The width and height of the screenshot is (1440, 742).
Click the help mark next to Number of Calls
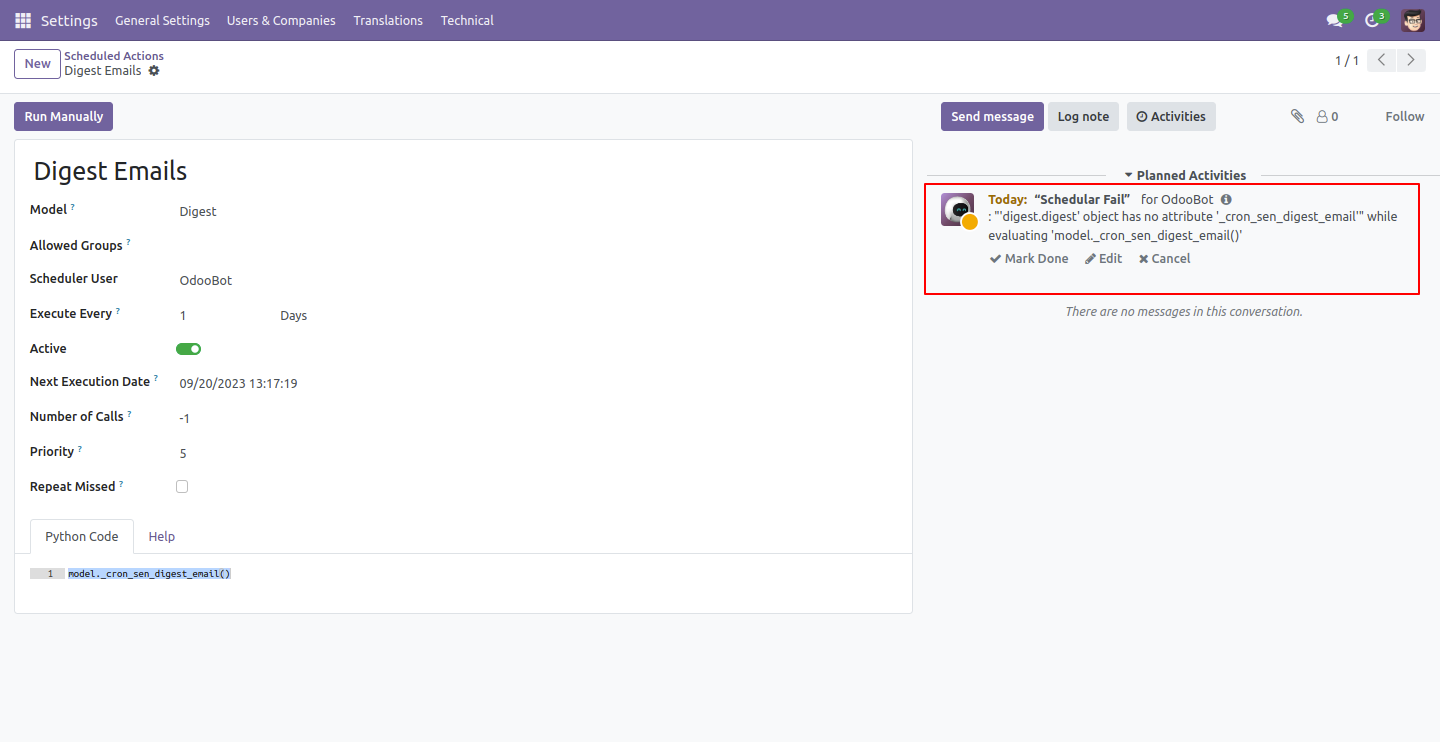(130, 413)
